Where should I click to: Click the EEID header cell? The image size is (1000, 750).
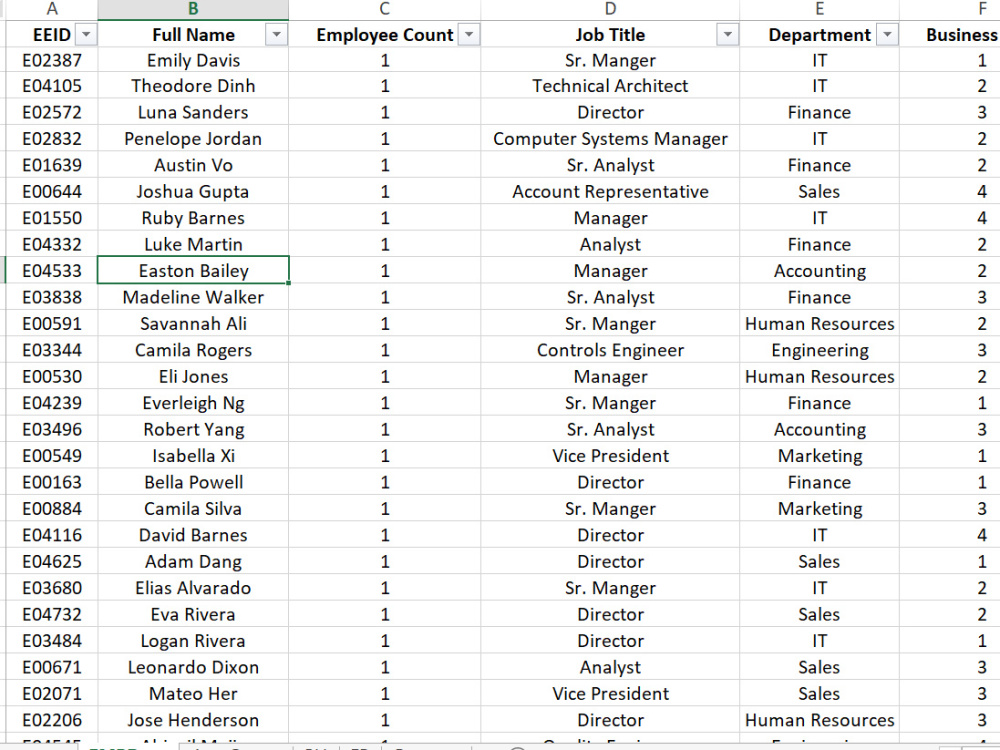pos(52,34)
